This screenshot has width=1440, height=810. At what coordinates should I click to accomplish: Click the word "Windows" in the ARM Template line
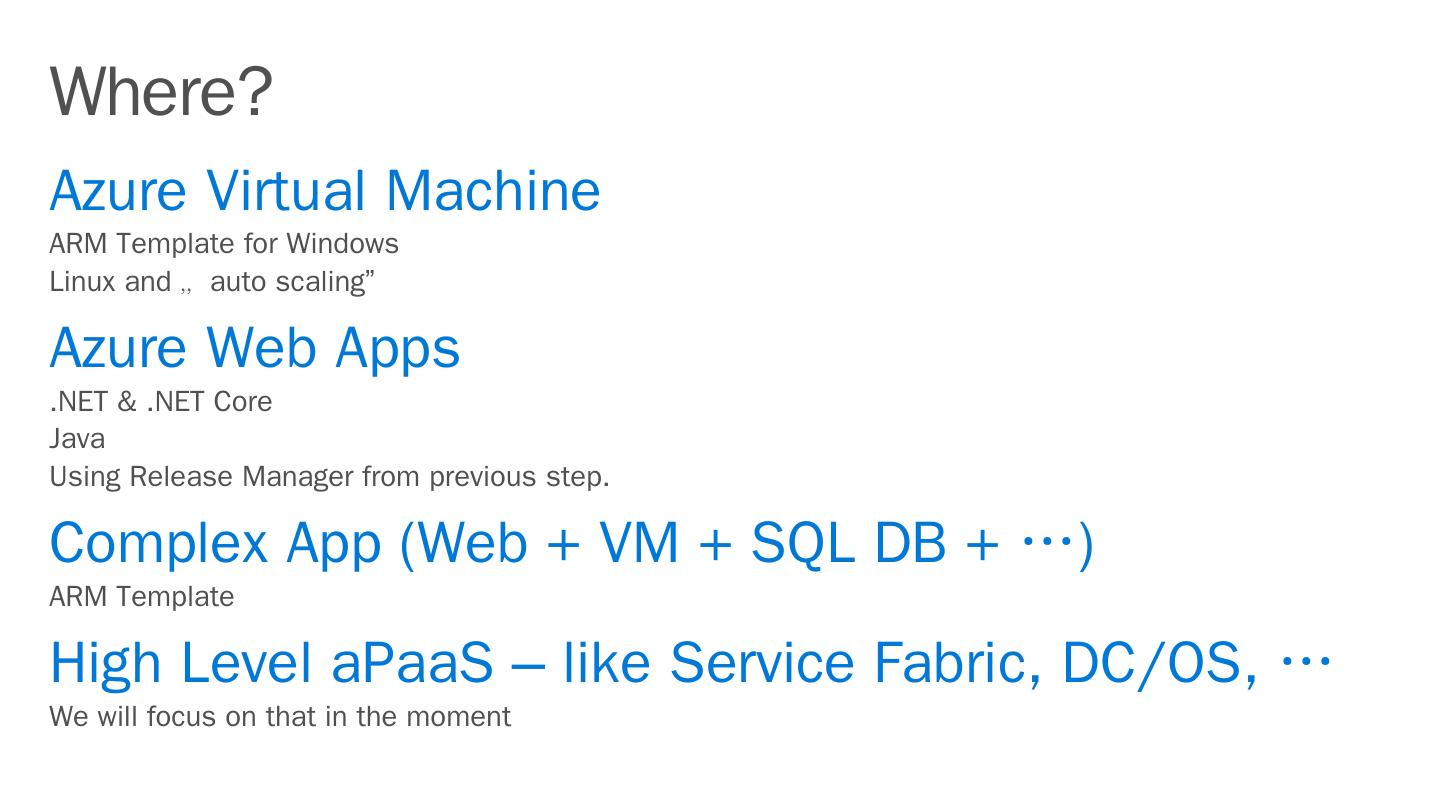click(x=342, y=244)
